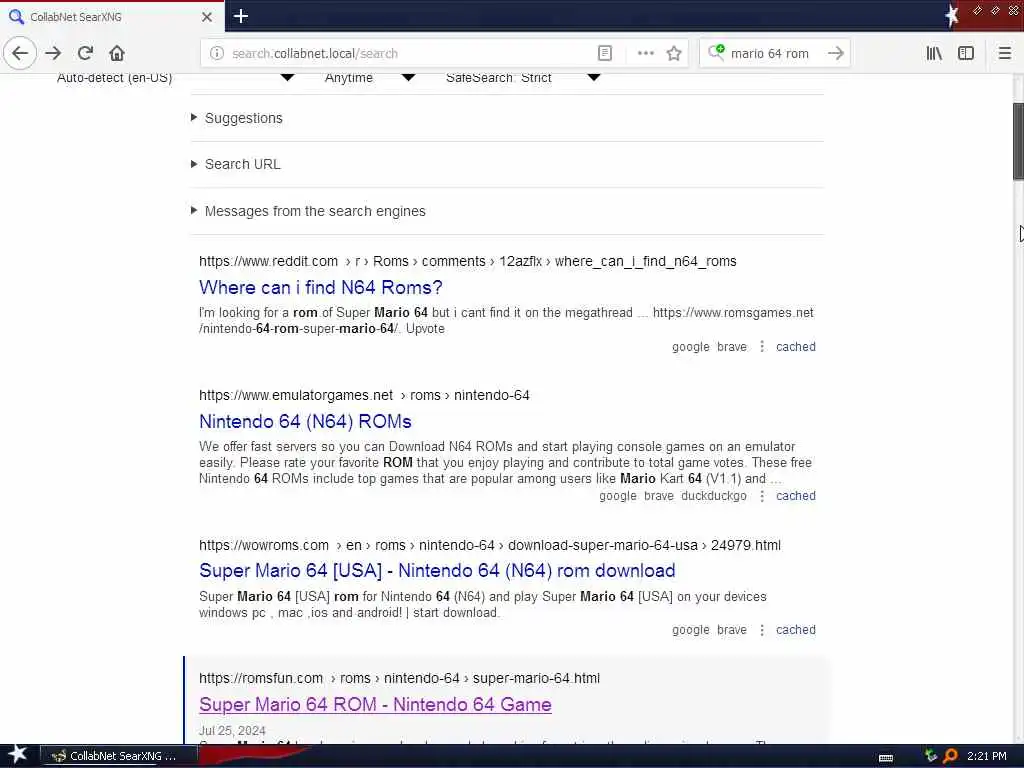Screen dimensions: 1024x768
Task: Close the CollabNet SearXNG tab
Action: click(x=207, y=17)
